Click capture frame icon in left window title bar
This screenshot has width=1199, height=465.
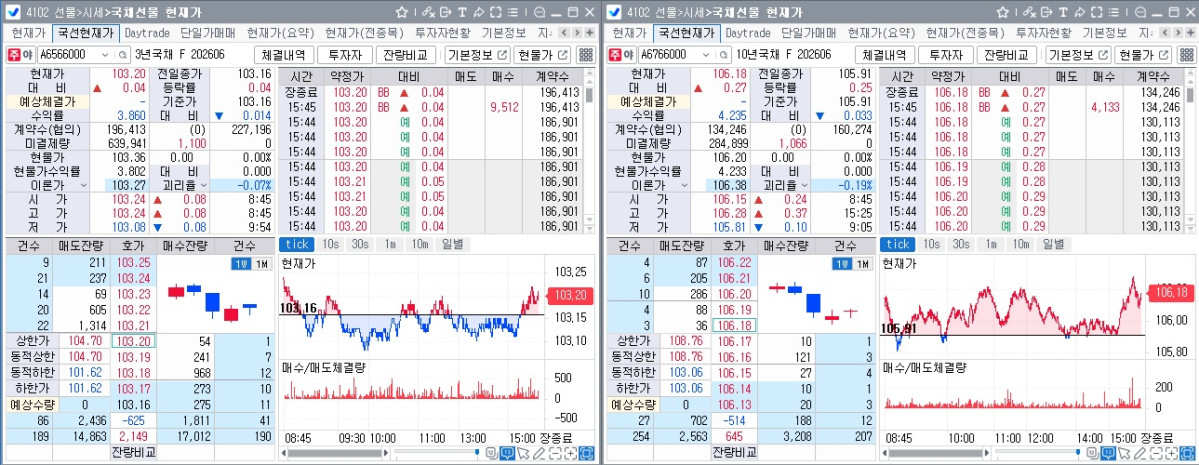[496, 12]
